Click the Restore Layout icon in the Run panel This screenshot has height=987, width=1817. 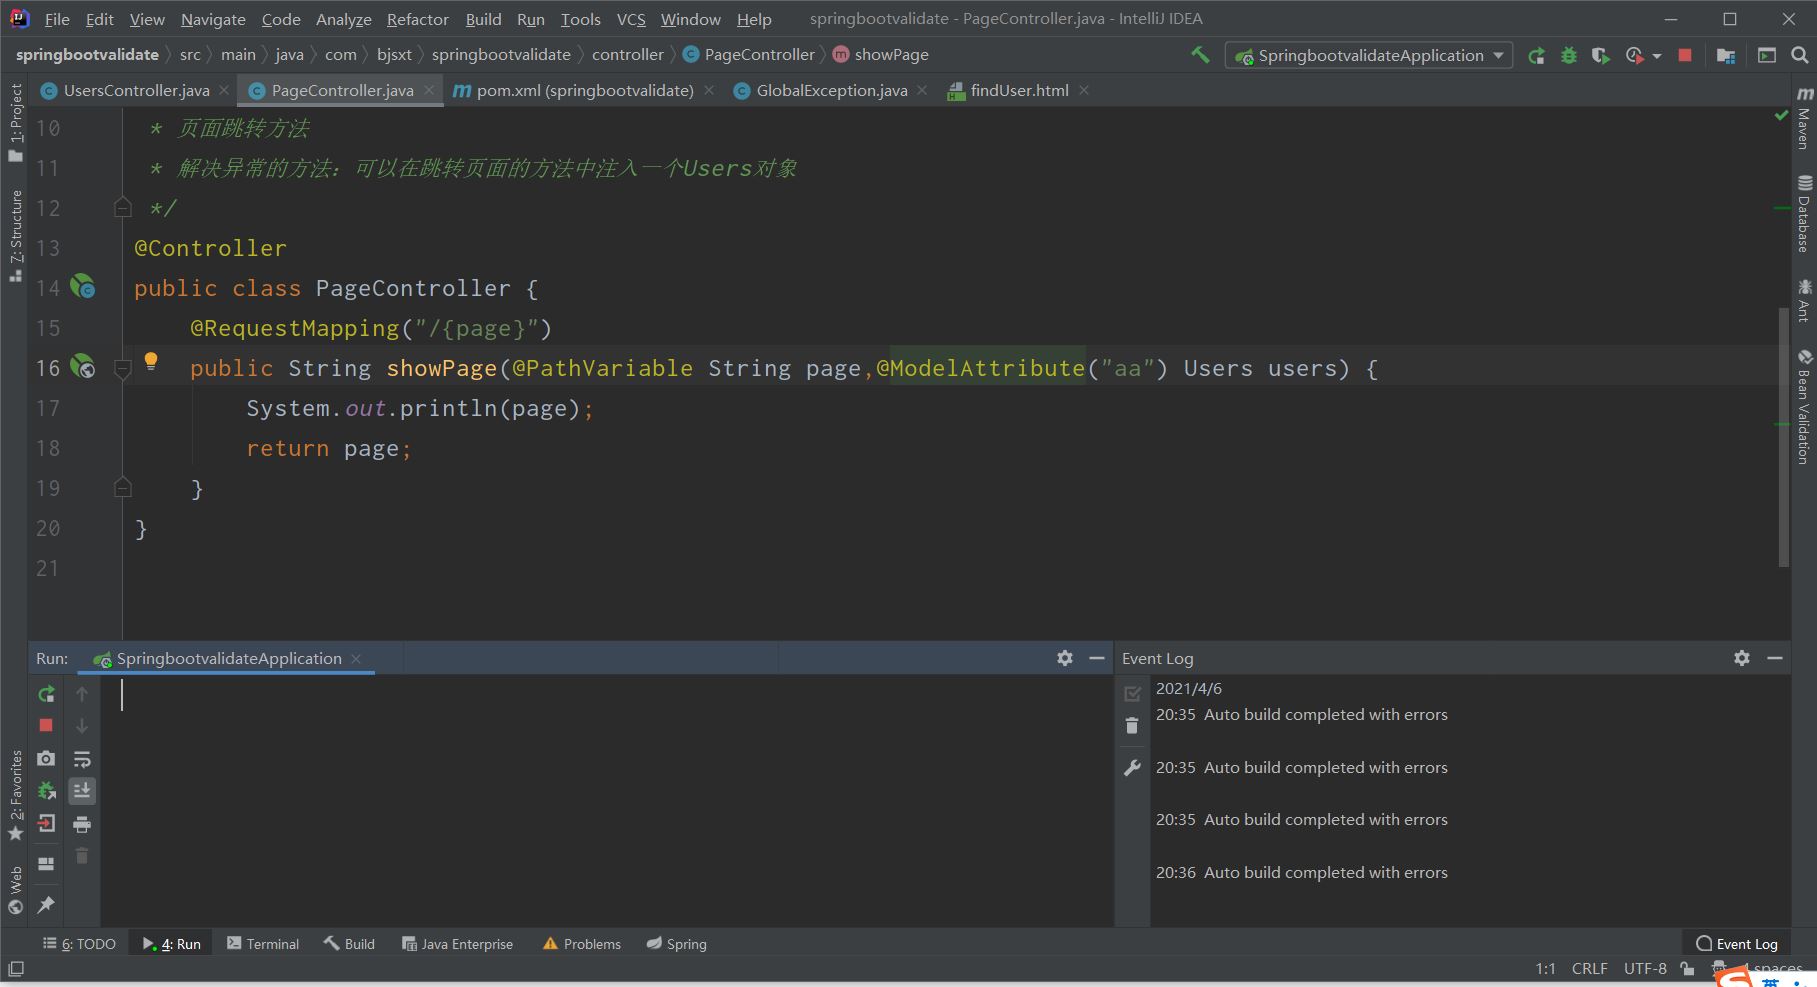(46, 864)
